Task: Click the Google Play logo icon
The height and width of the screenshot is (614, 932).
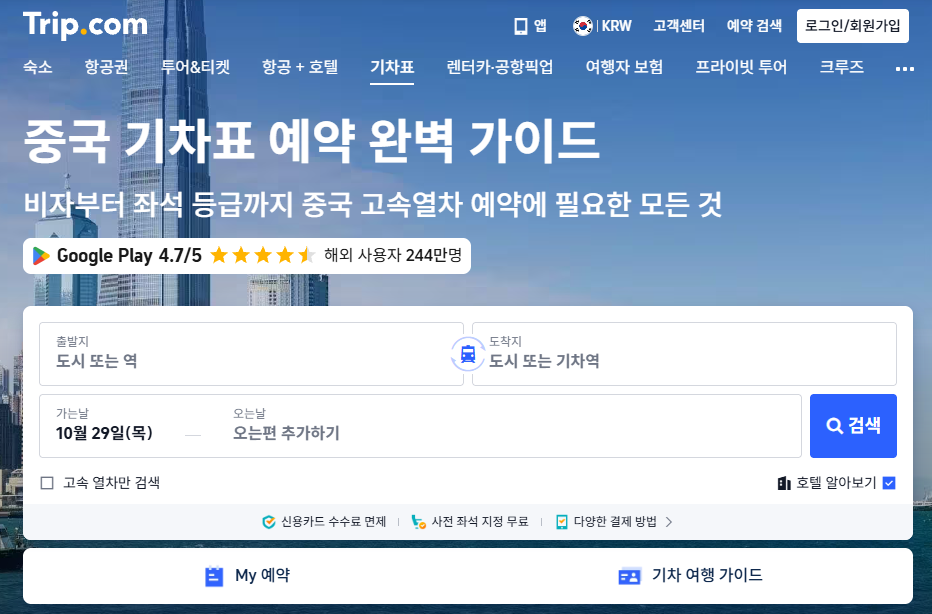Action: coord(40,256)
